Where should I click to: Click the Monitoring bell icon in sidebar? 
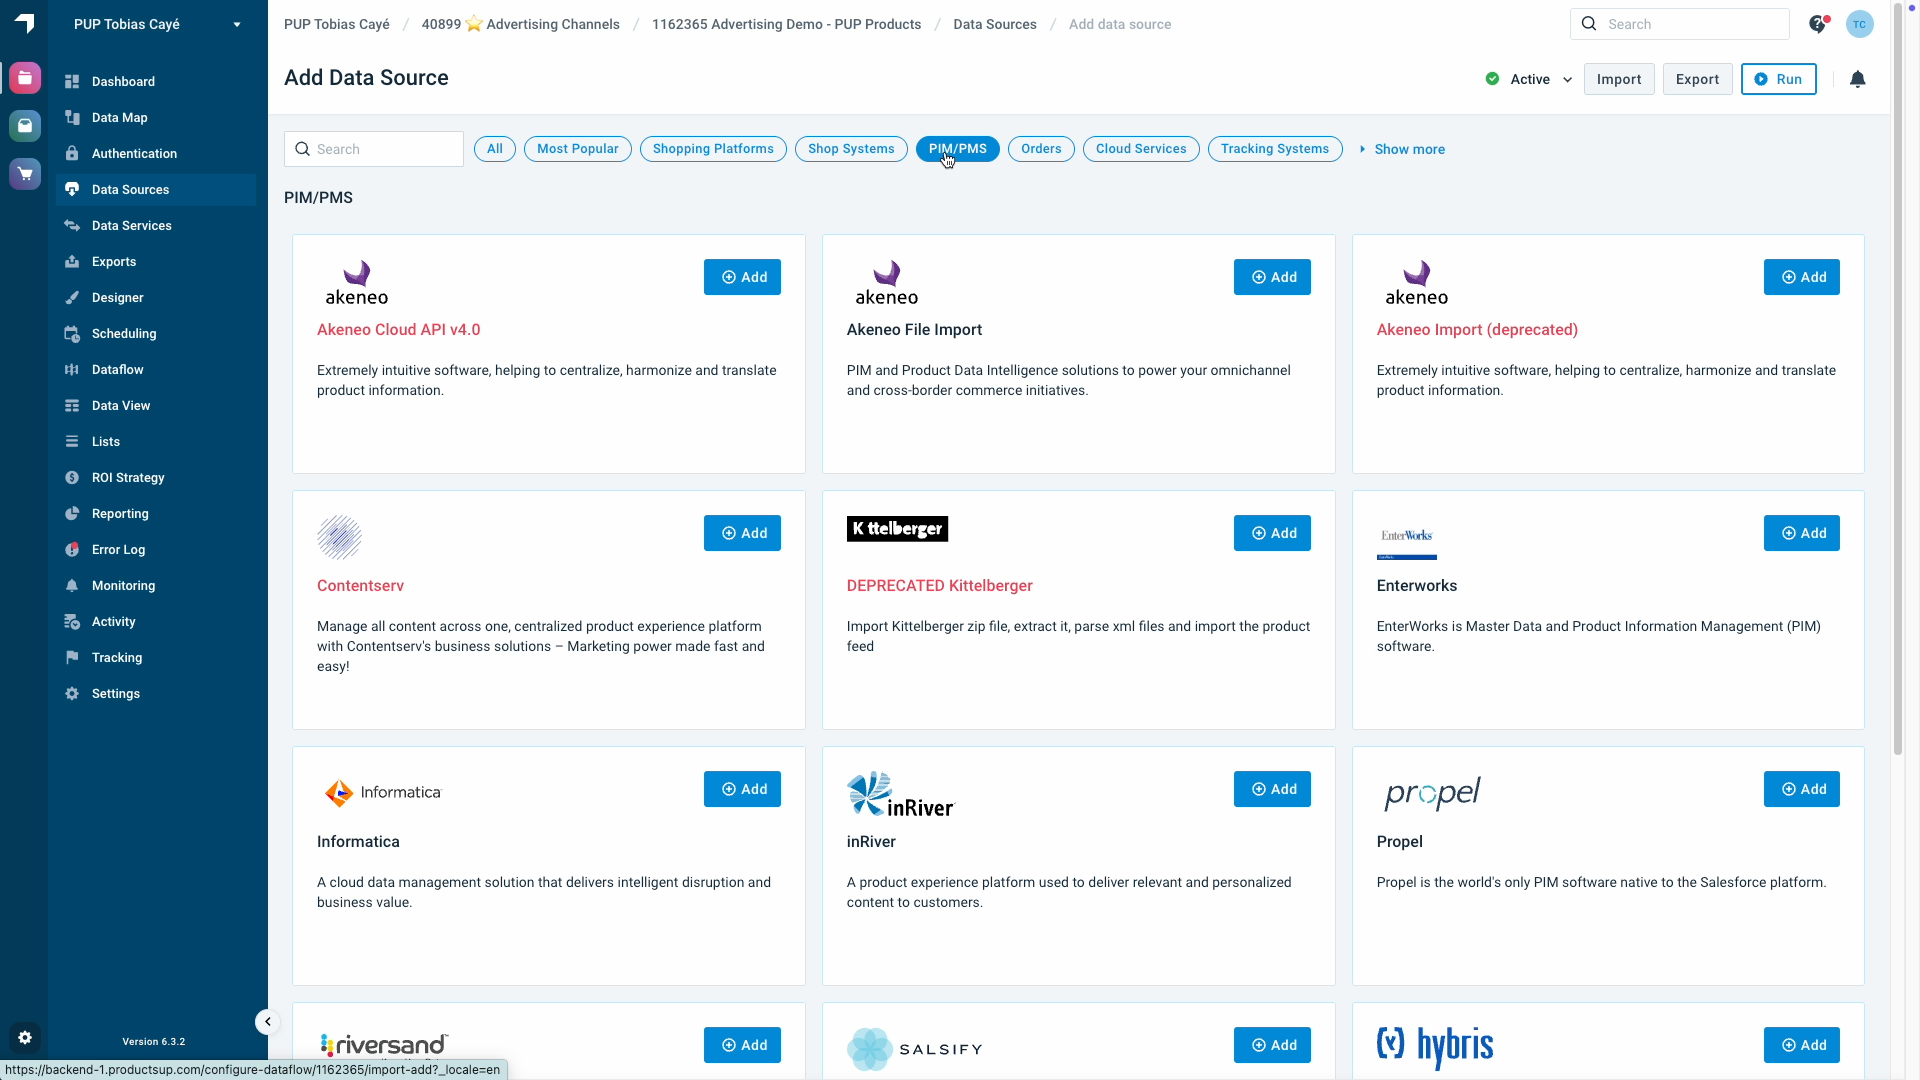(x=72, y=585)
